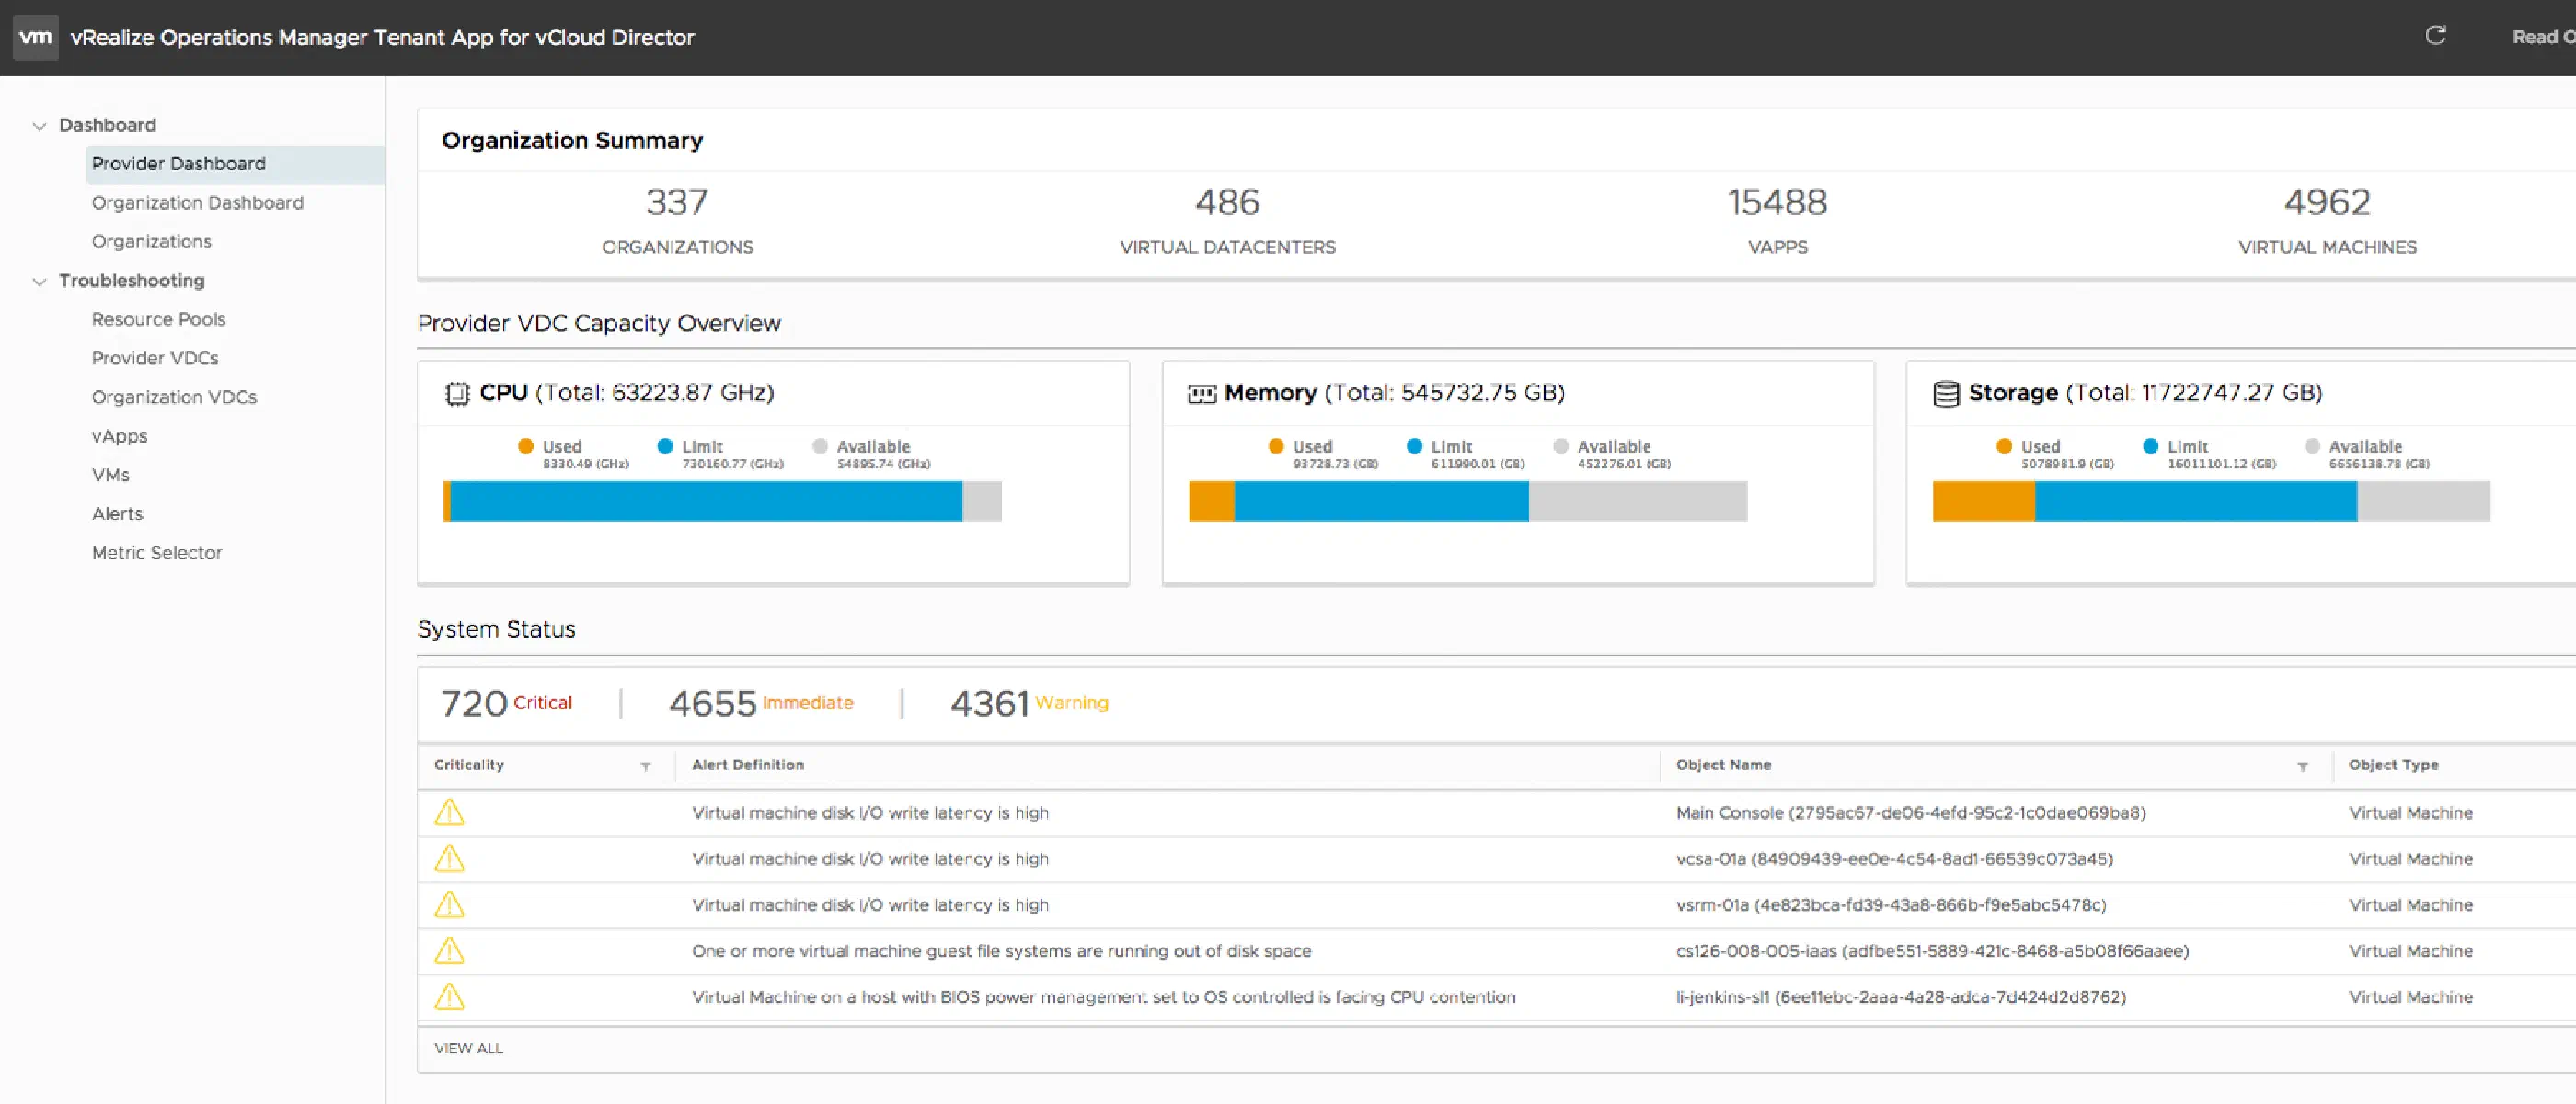Image resolution: width=2576 pixels, height=1104 pixels.
Task: Click the 4361 Warning alerts count
Action: coord(989,704)
